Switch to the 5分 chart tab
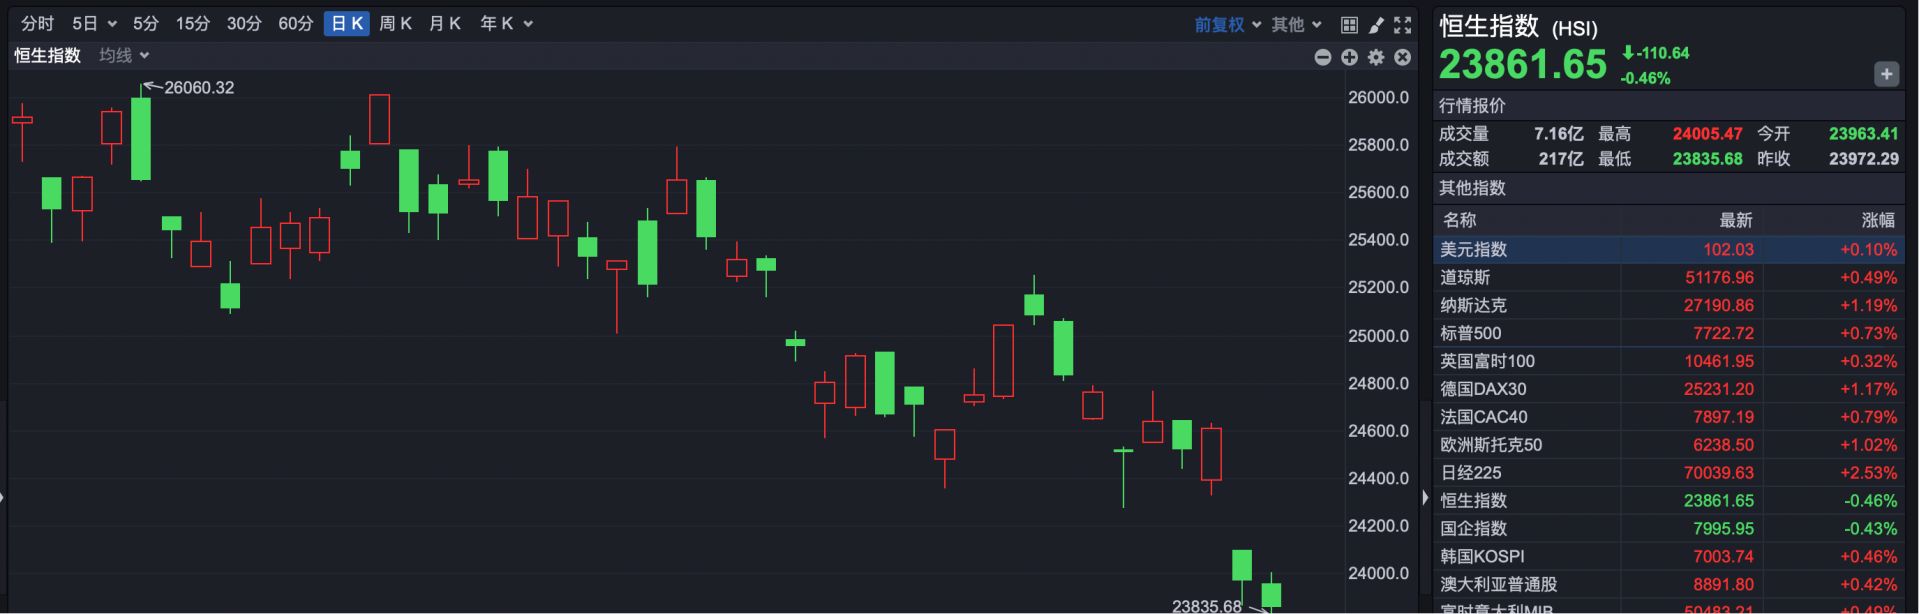Image resolution: width=1919 pixels, height=614 pixels. (x=146, y=23)
